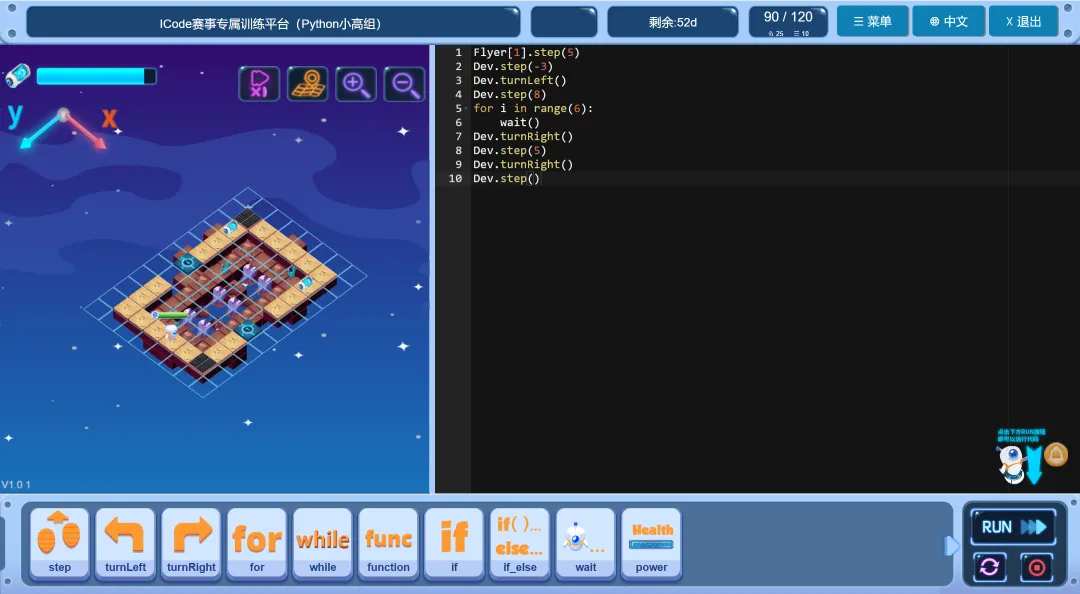Open the map grid view icon
This screenshot has height=594, width=1080.
pos(307,84)
